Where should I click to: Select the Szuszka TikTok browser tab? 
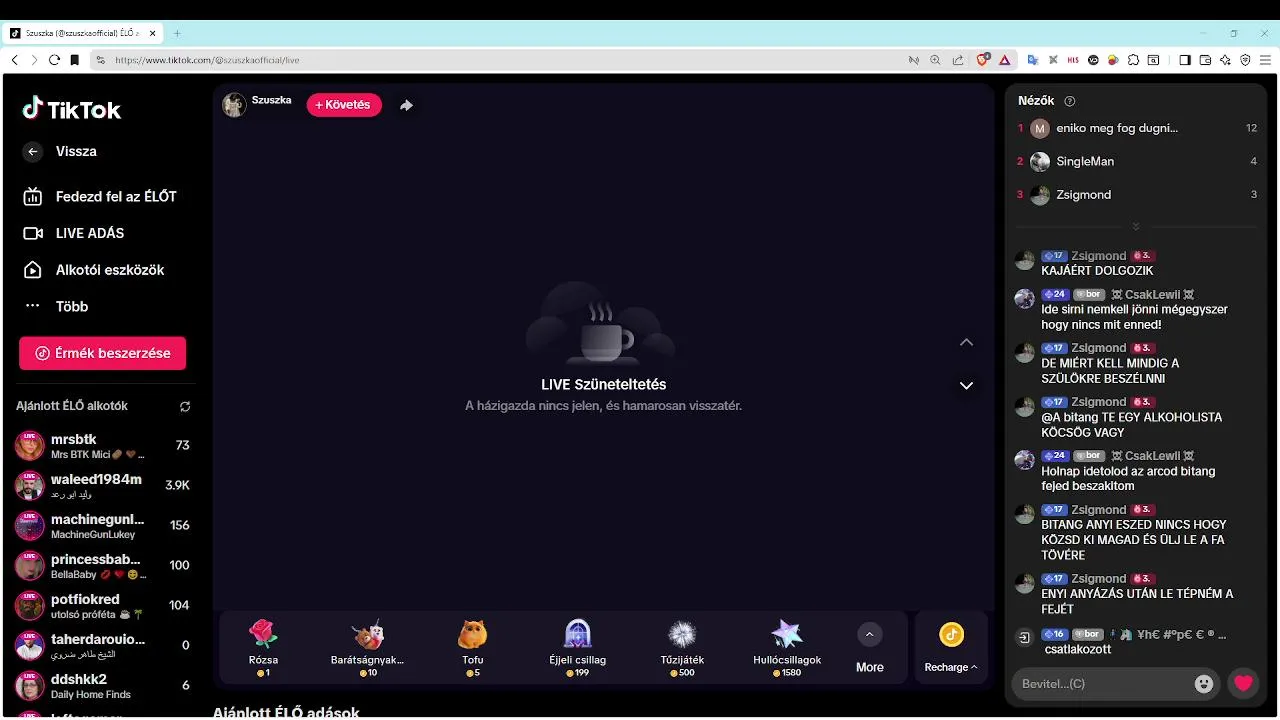(x=84, y=33)
